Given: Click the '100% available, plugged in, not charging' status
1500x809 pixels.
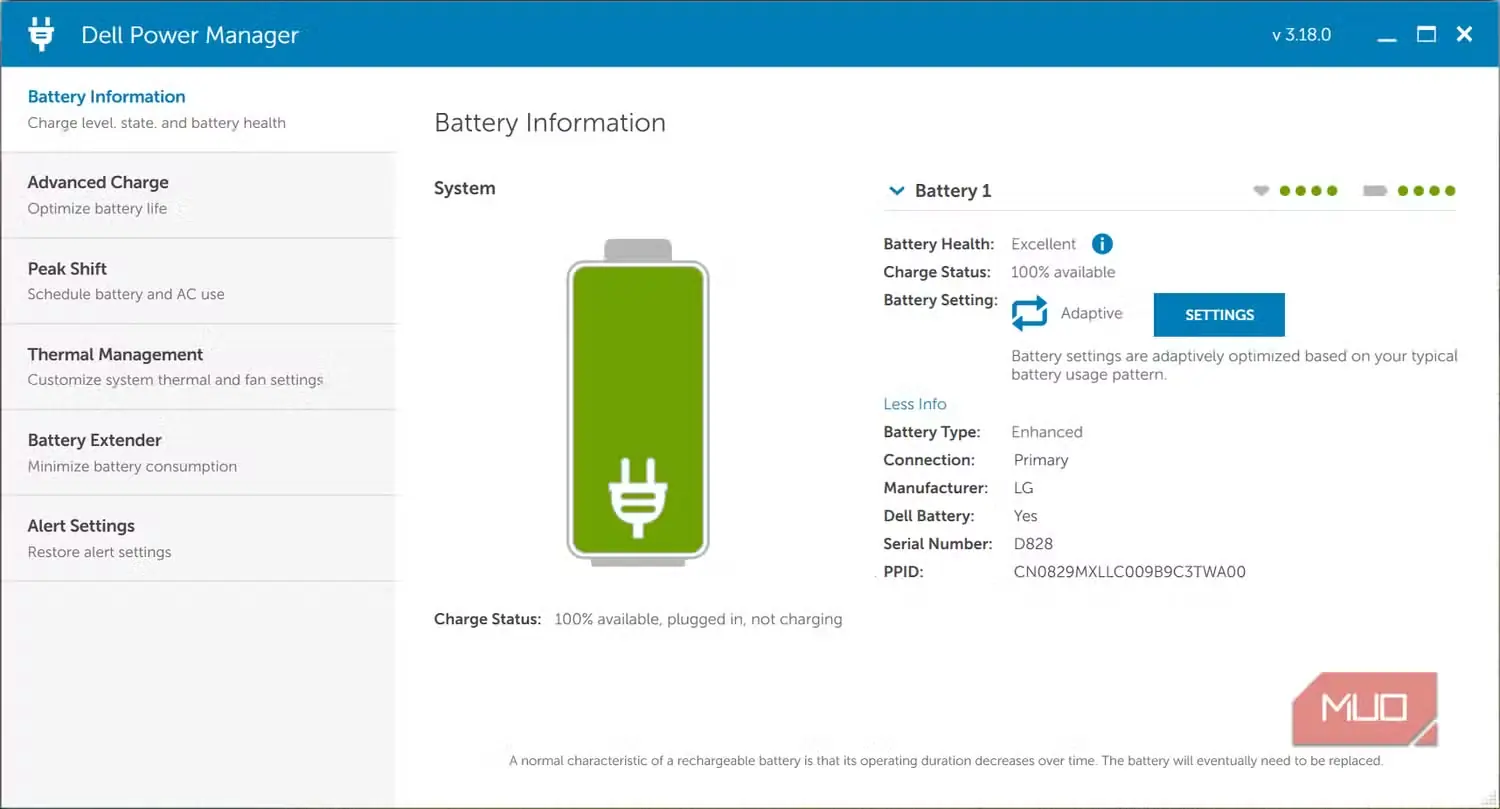Looking at the screenshot, I should coord(698,619).
